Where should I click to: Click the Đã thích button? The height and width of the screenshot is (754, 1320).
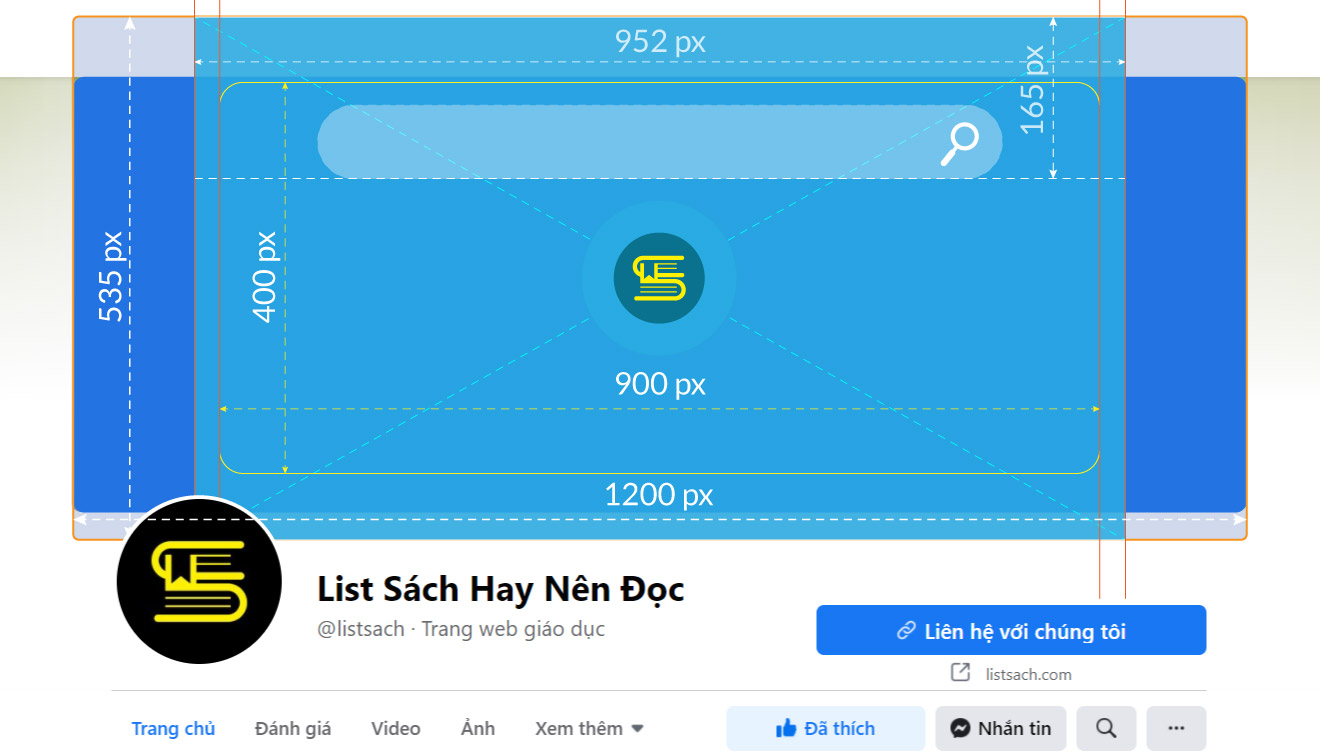826,729
